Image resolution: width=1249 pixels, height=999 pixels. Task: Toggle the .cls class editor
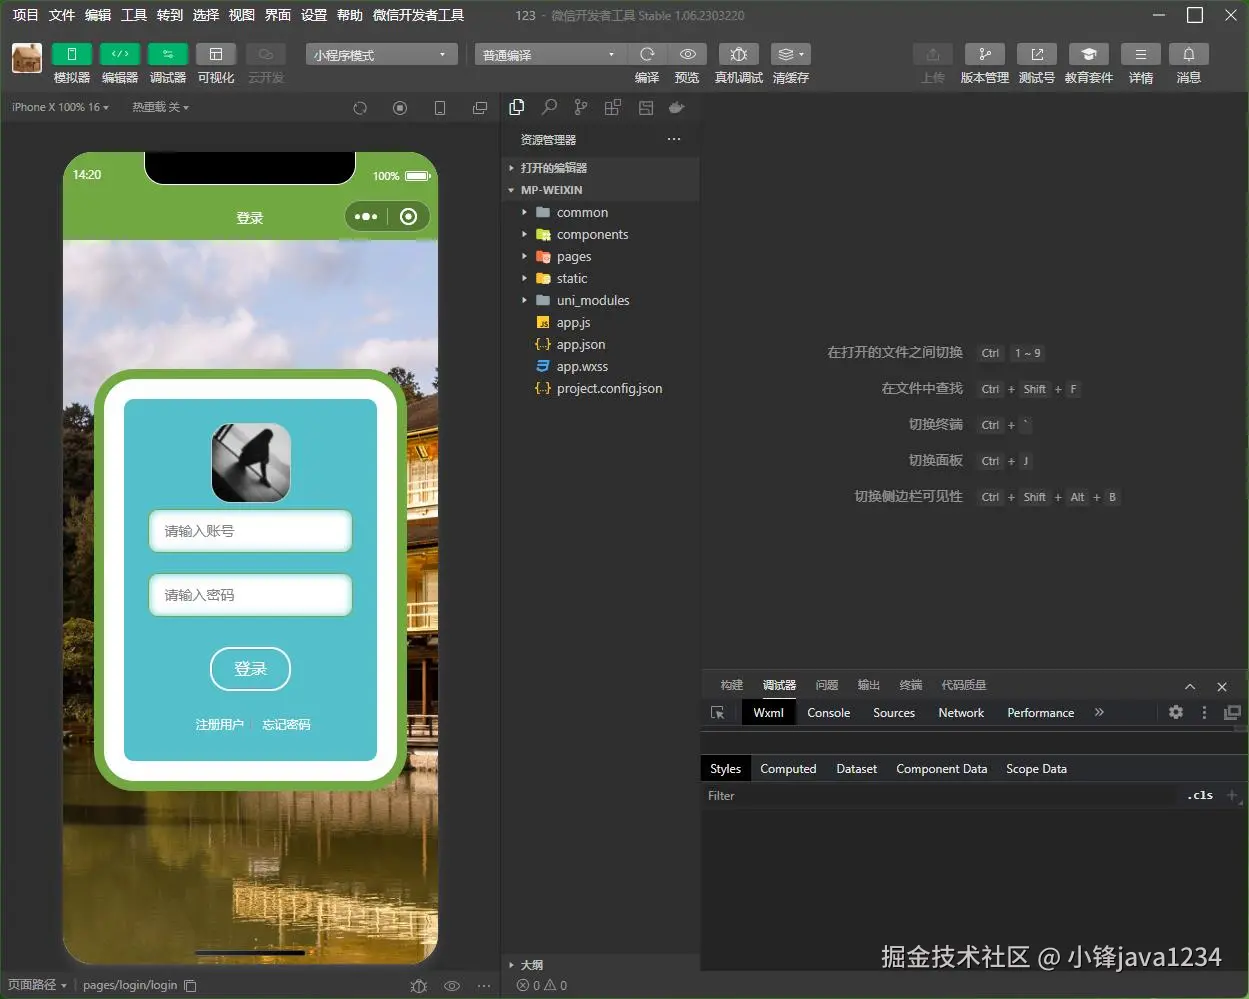click(1201, 796)
